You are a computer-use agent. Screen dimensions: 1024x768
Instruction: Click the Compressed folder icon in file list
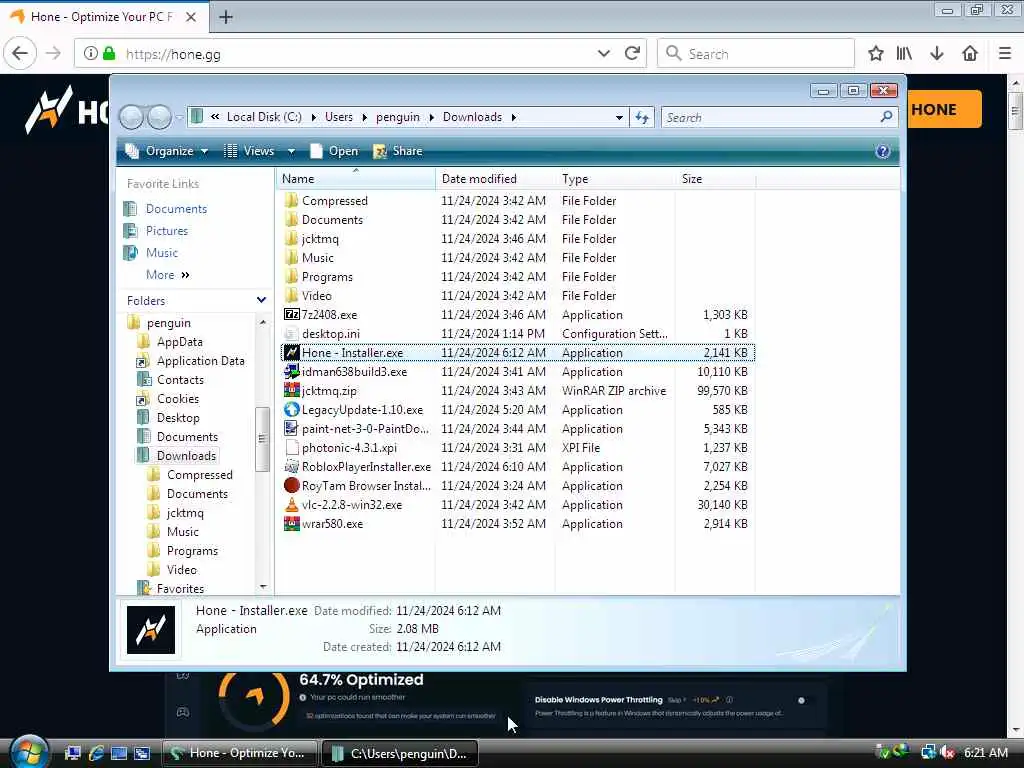[x=291, y=200]
